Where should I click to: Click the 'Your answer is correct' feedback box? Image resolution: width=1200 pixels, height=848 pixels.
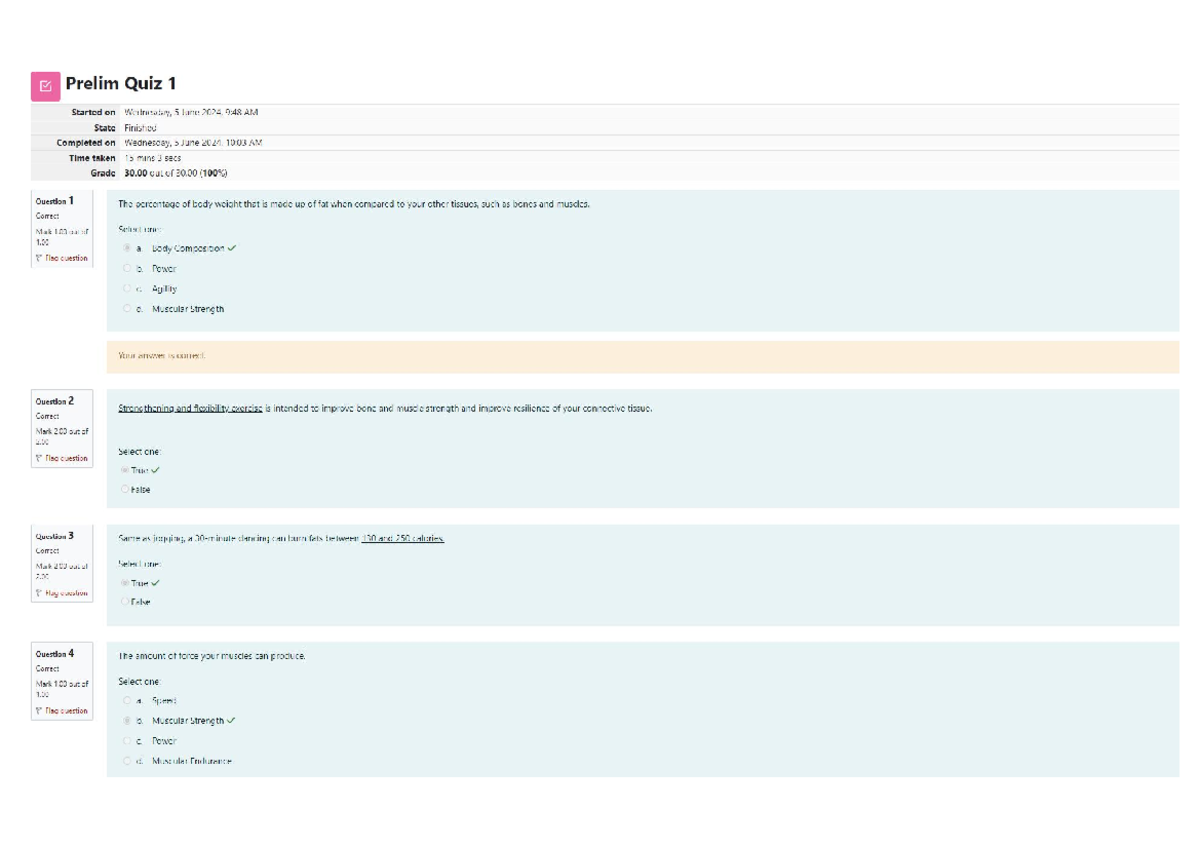click(642, 356)
